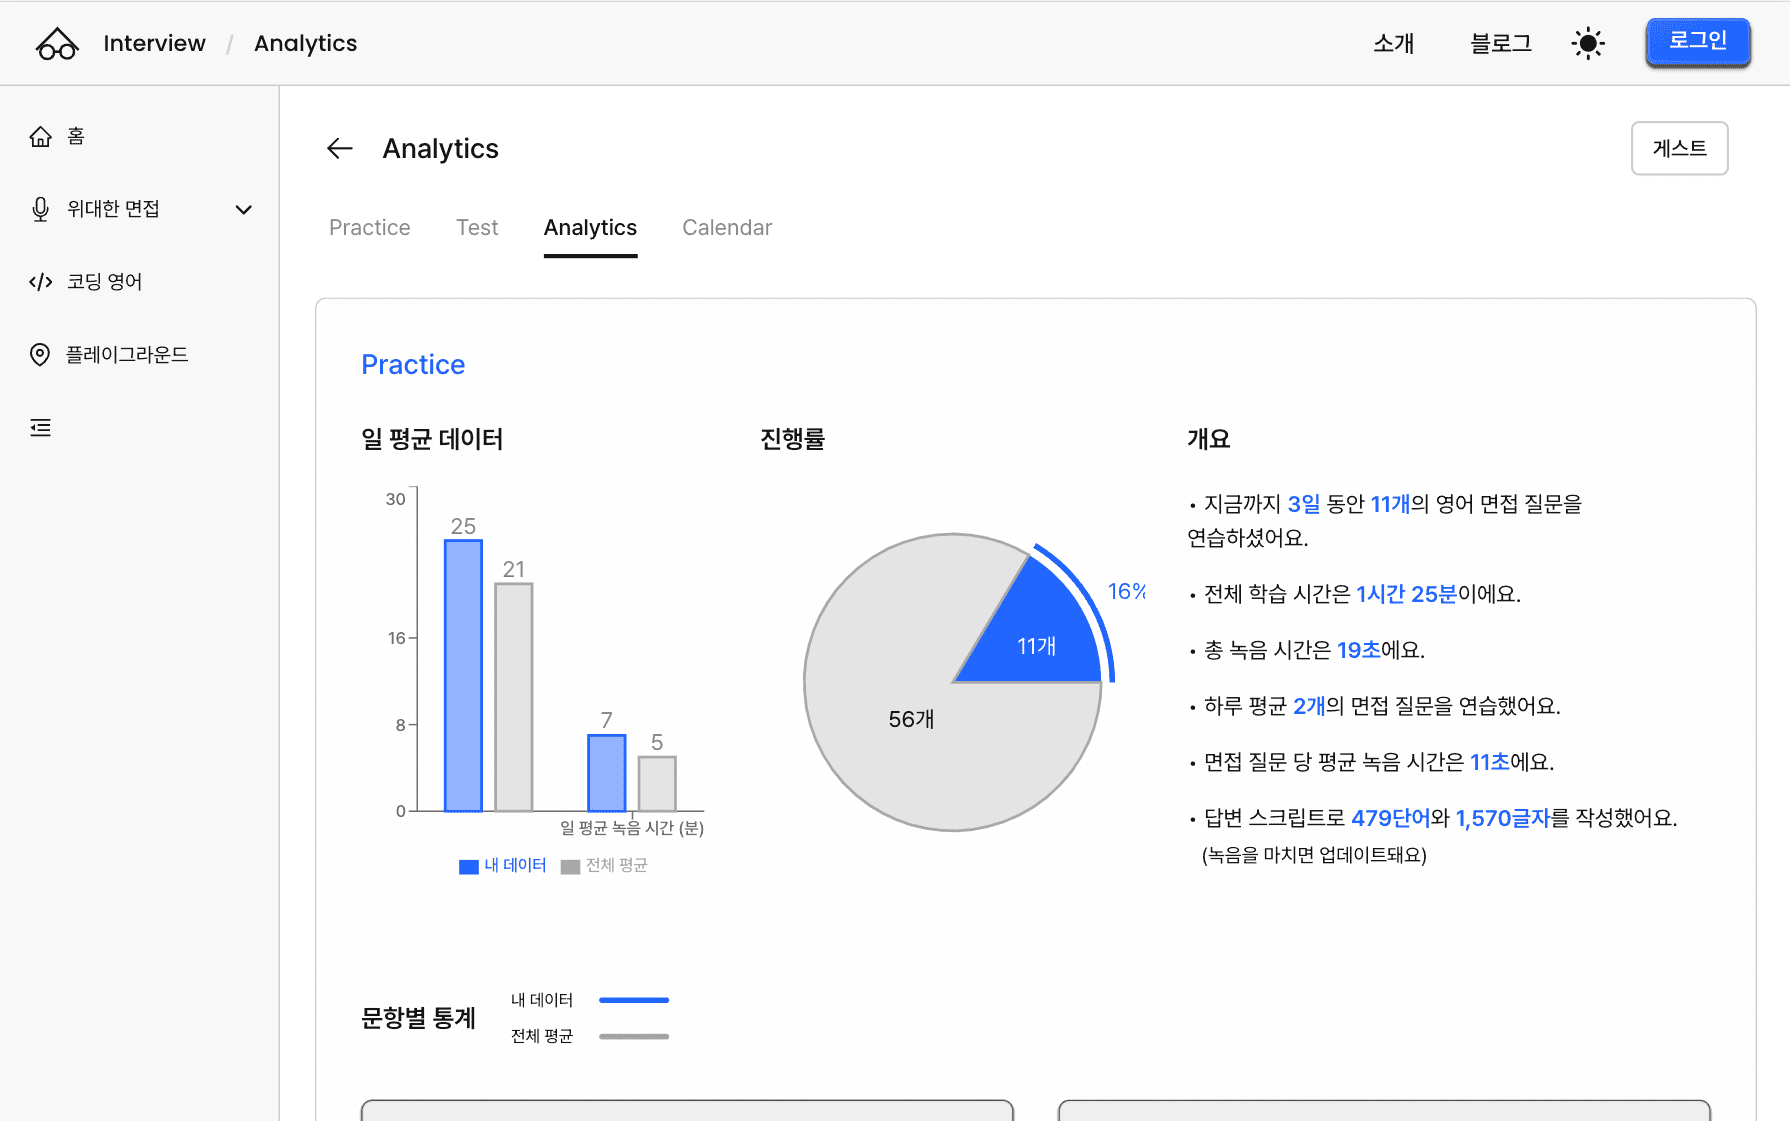This screenshot has width=1790, height=1121.
Task: Click the 게스트 button
Action: click(x=1680, y=148)
